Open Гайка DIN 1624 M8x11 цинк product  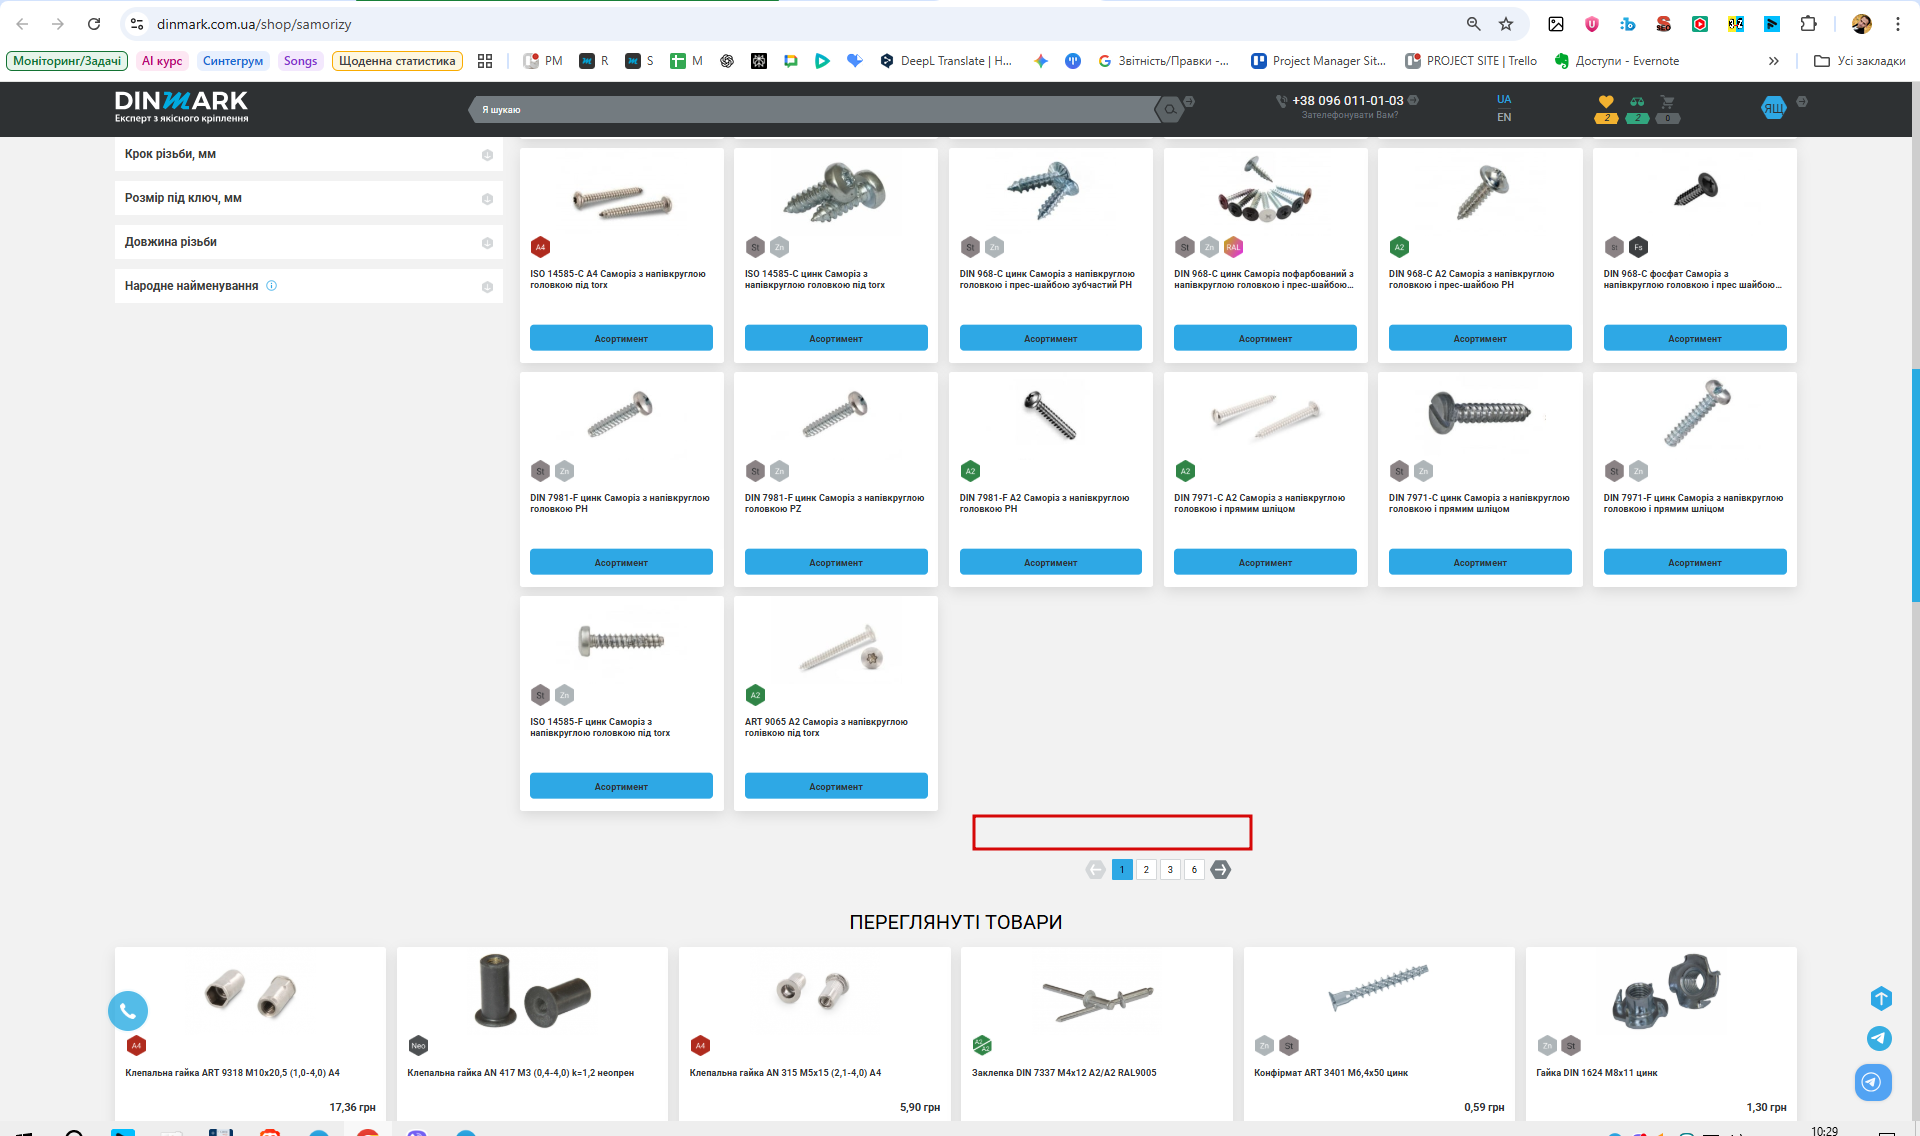click(1596, 1073)
